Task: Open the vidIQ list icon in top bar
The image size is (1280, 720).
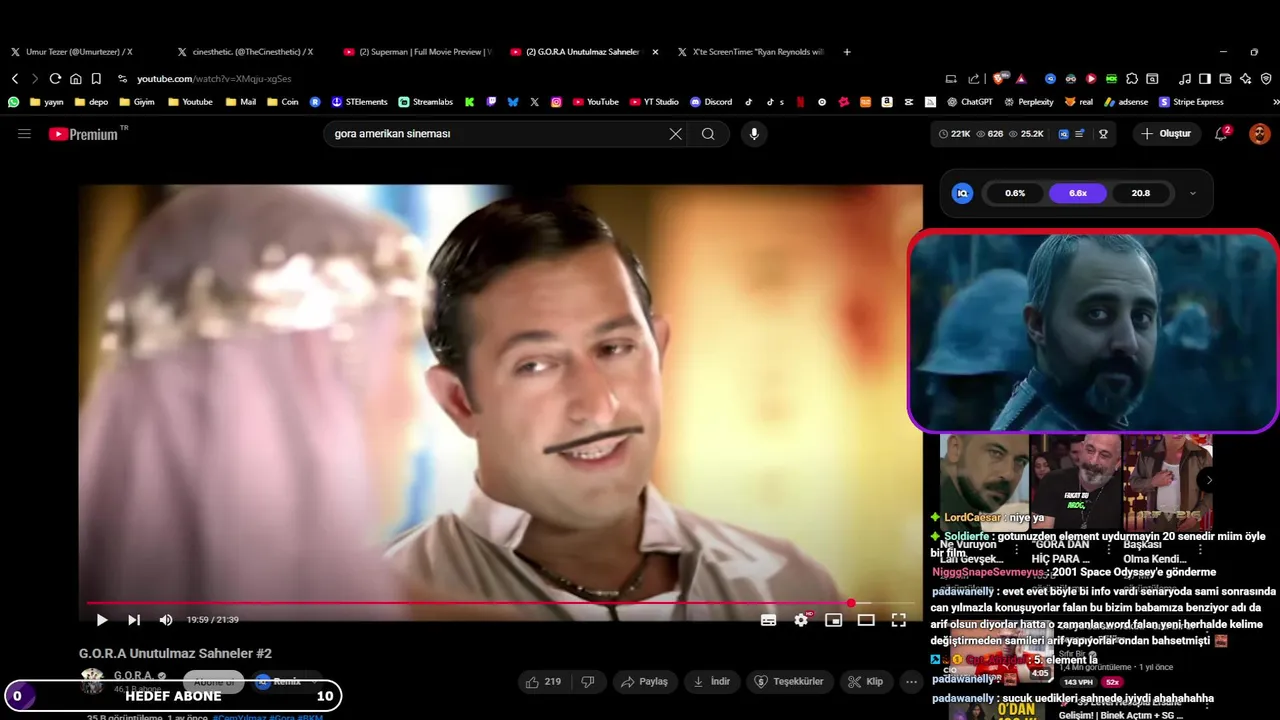Action: pos(1080,134)
